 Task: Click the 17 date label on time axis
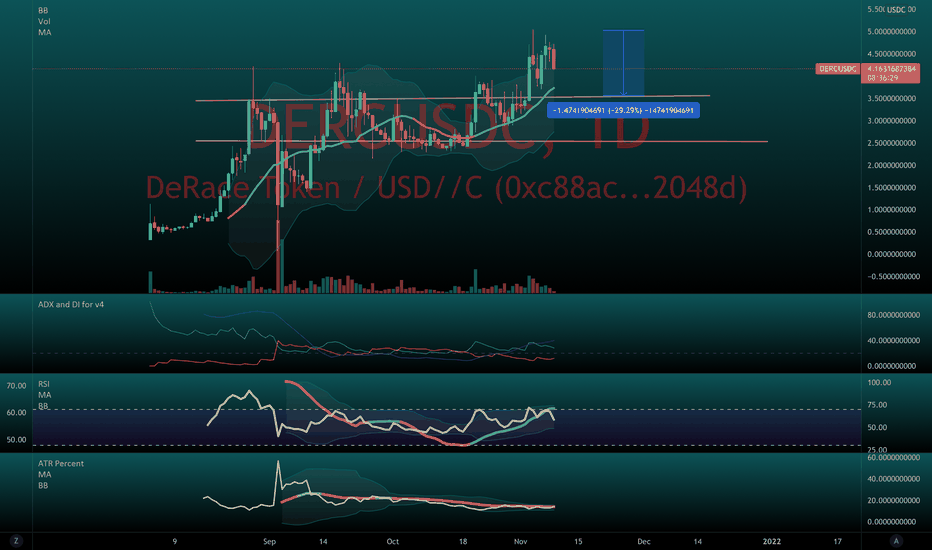coord(837,541)
